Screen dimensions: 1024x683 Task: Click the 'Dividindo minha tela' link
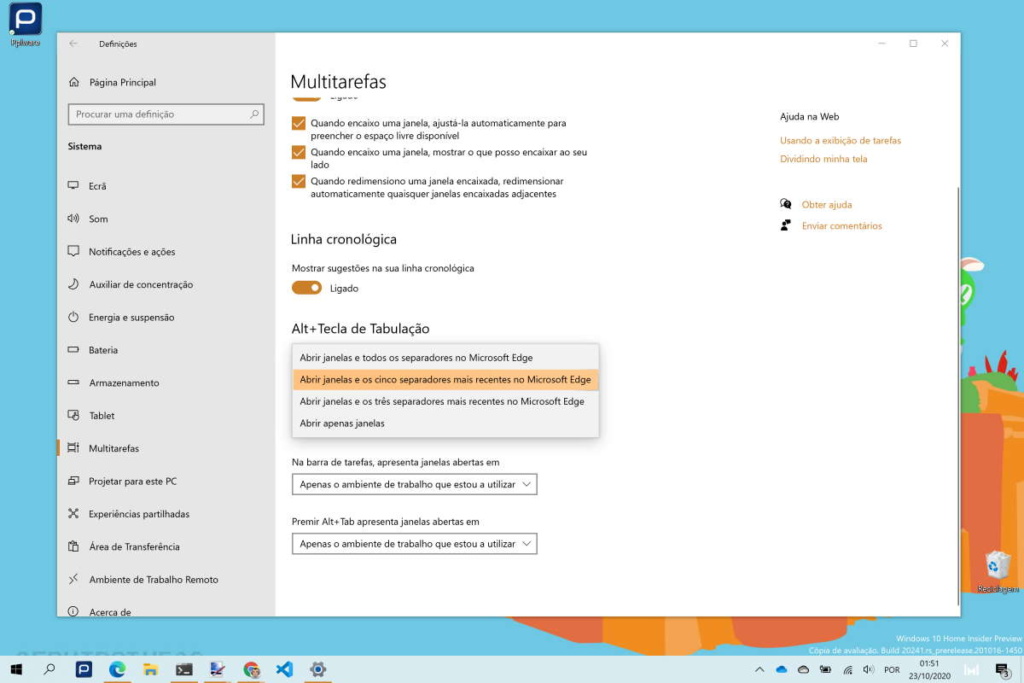823,159
